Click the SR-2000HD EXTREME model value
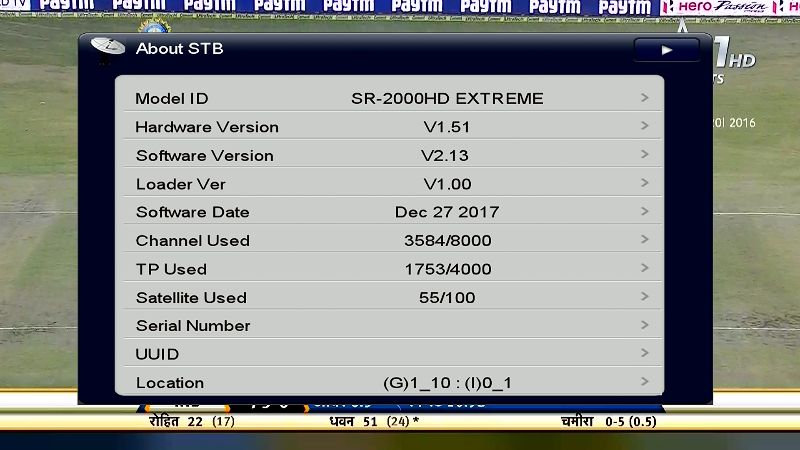This screenshot has width=800, height=450. point(447,99)
